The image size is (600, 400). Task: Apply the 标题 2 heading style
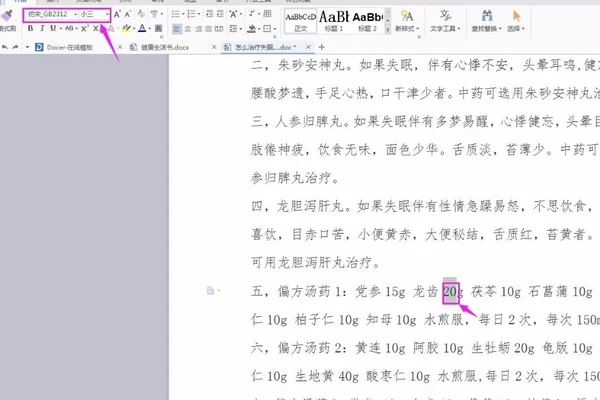(x=367, y=21)
